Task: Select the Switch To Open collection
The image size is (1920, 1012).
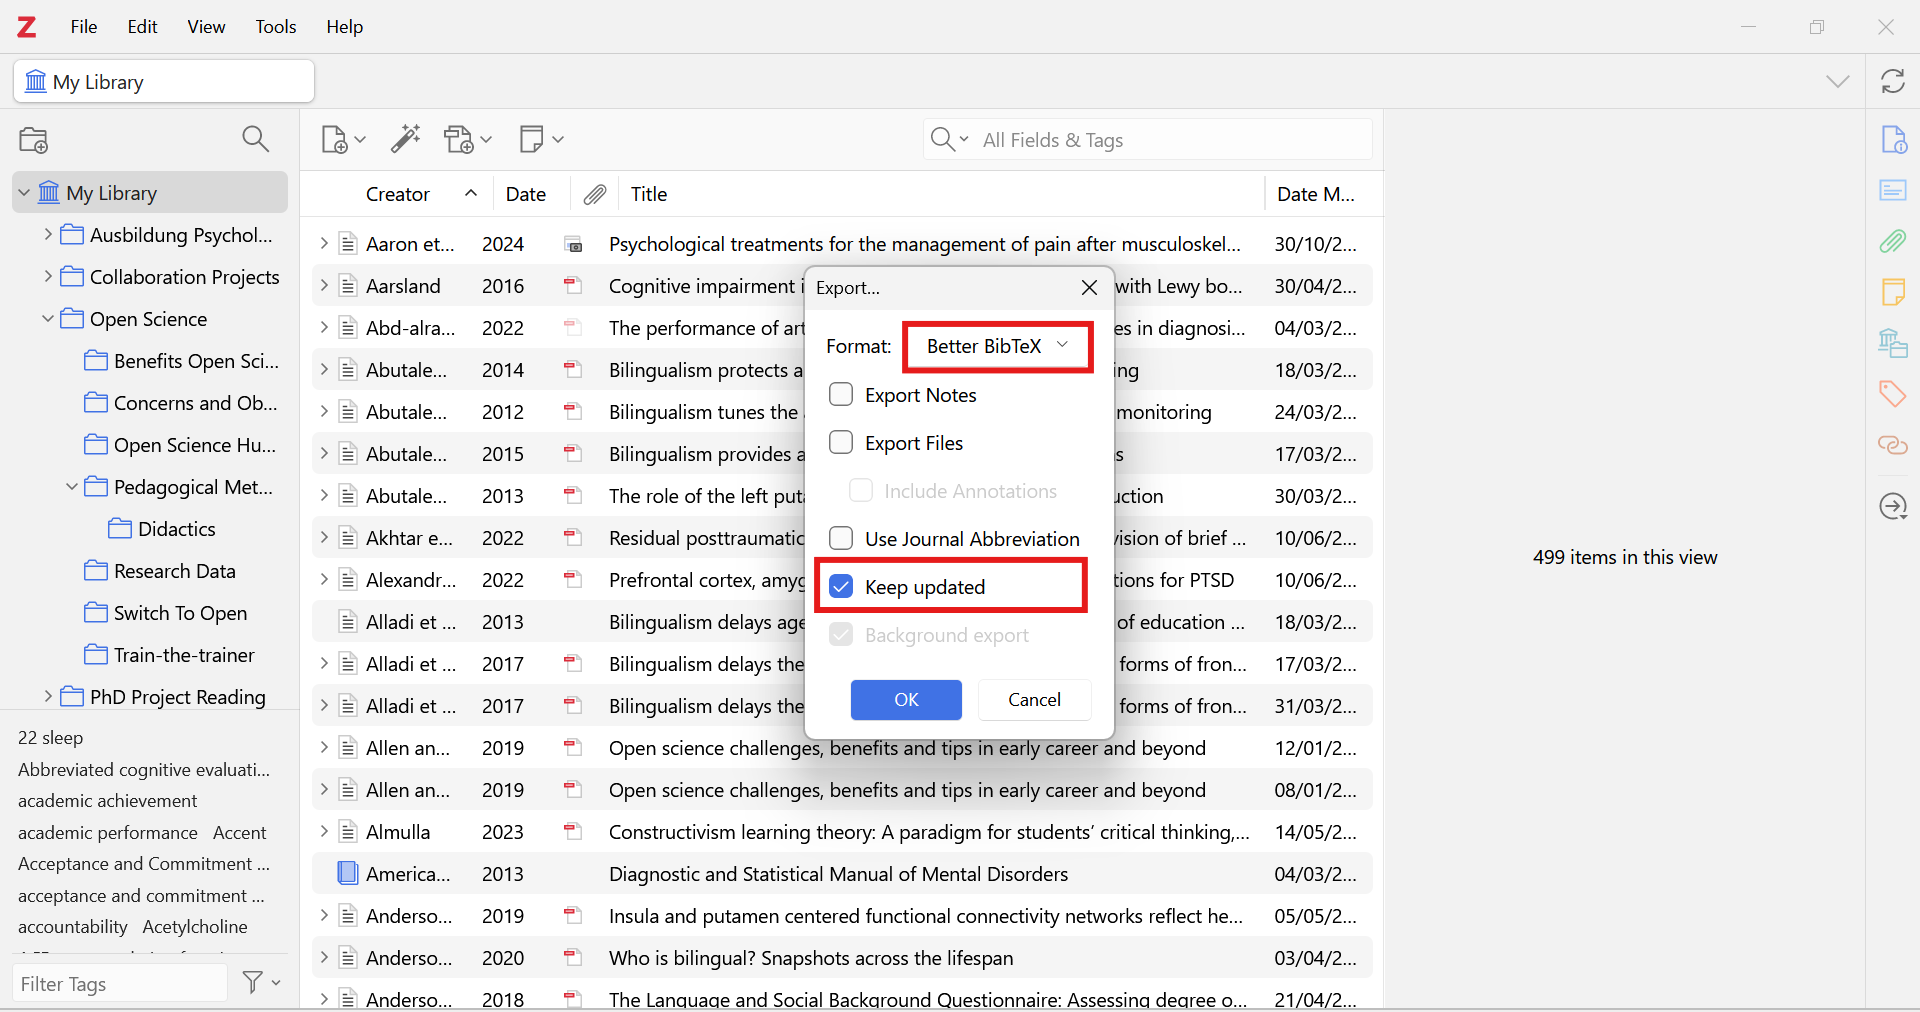Action: pyautogui.click(x=180, y=613)
